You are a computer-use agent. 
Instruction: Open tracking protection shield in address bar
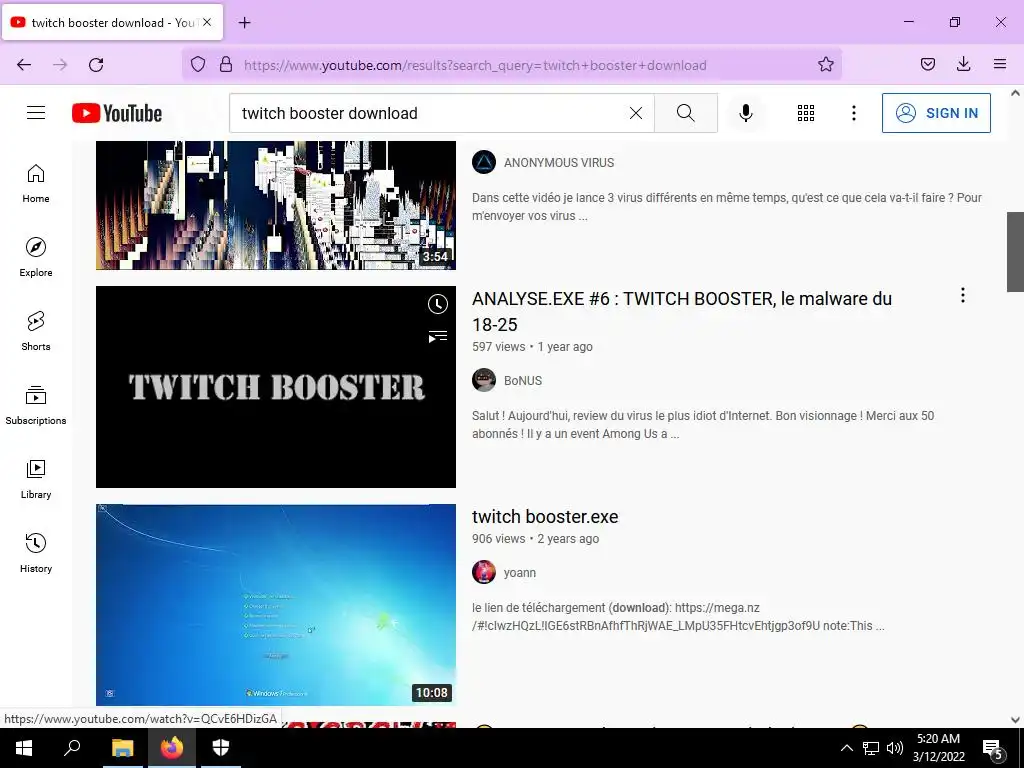pos(198,65)
